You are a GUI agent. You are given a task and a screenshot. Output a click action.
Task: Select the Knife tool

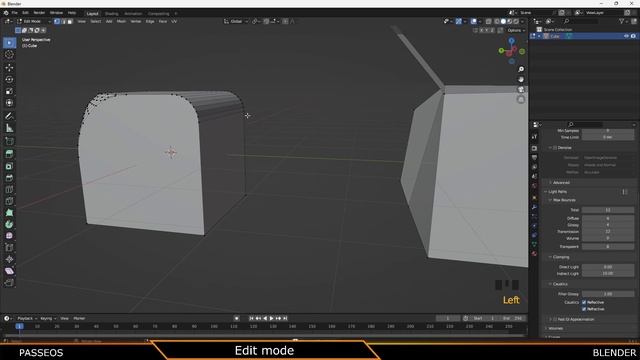click(9, 201)
